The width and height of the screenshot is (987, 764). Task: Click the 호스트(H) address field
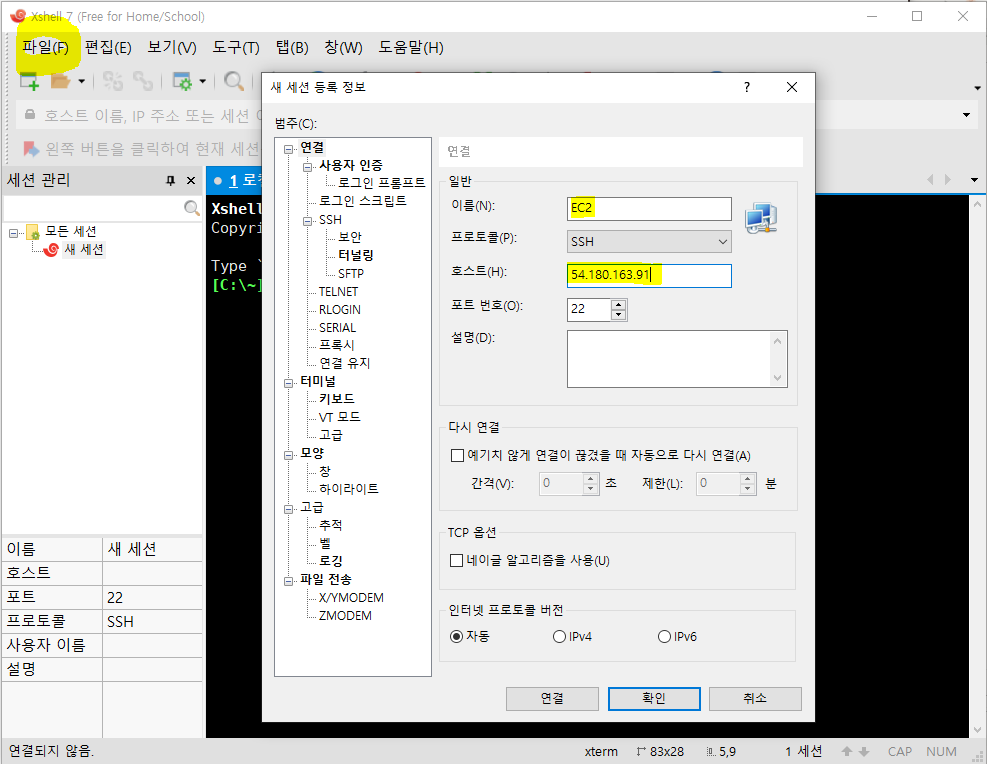649,276
